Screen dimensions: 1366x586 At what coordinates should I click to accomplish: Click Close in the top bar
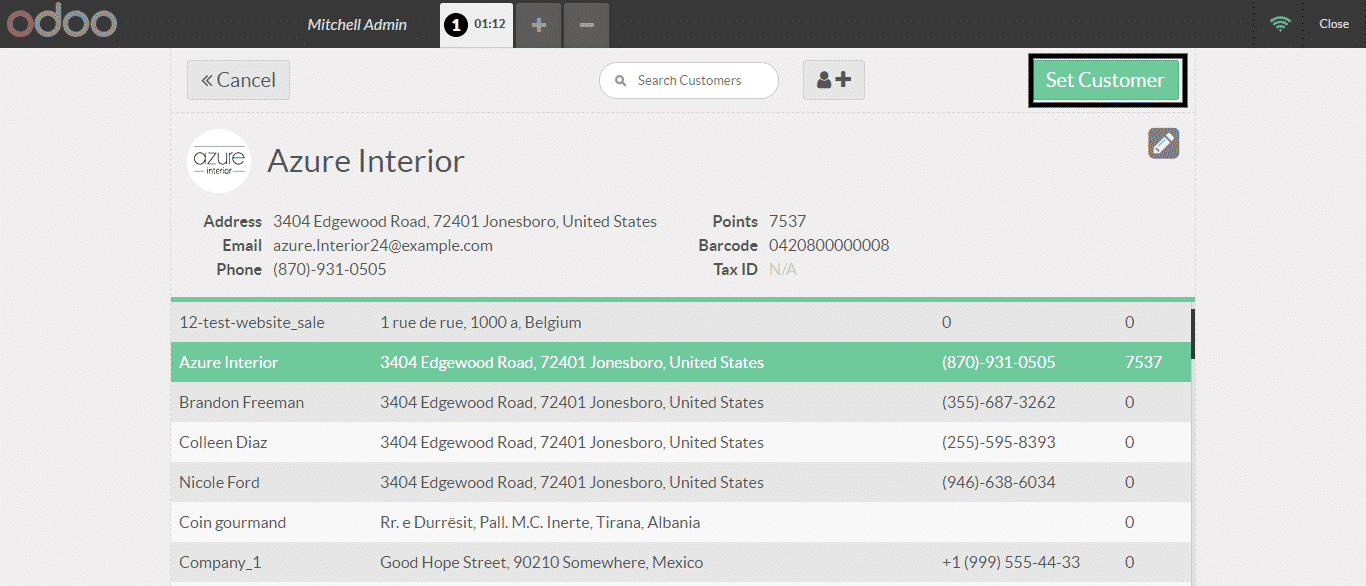click(x=1333, y=24)
